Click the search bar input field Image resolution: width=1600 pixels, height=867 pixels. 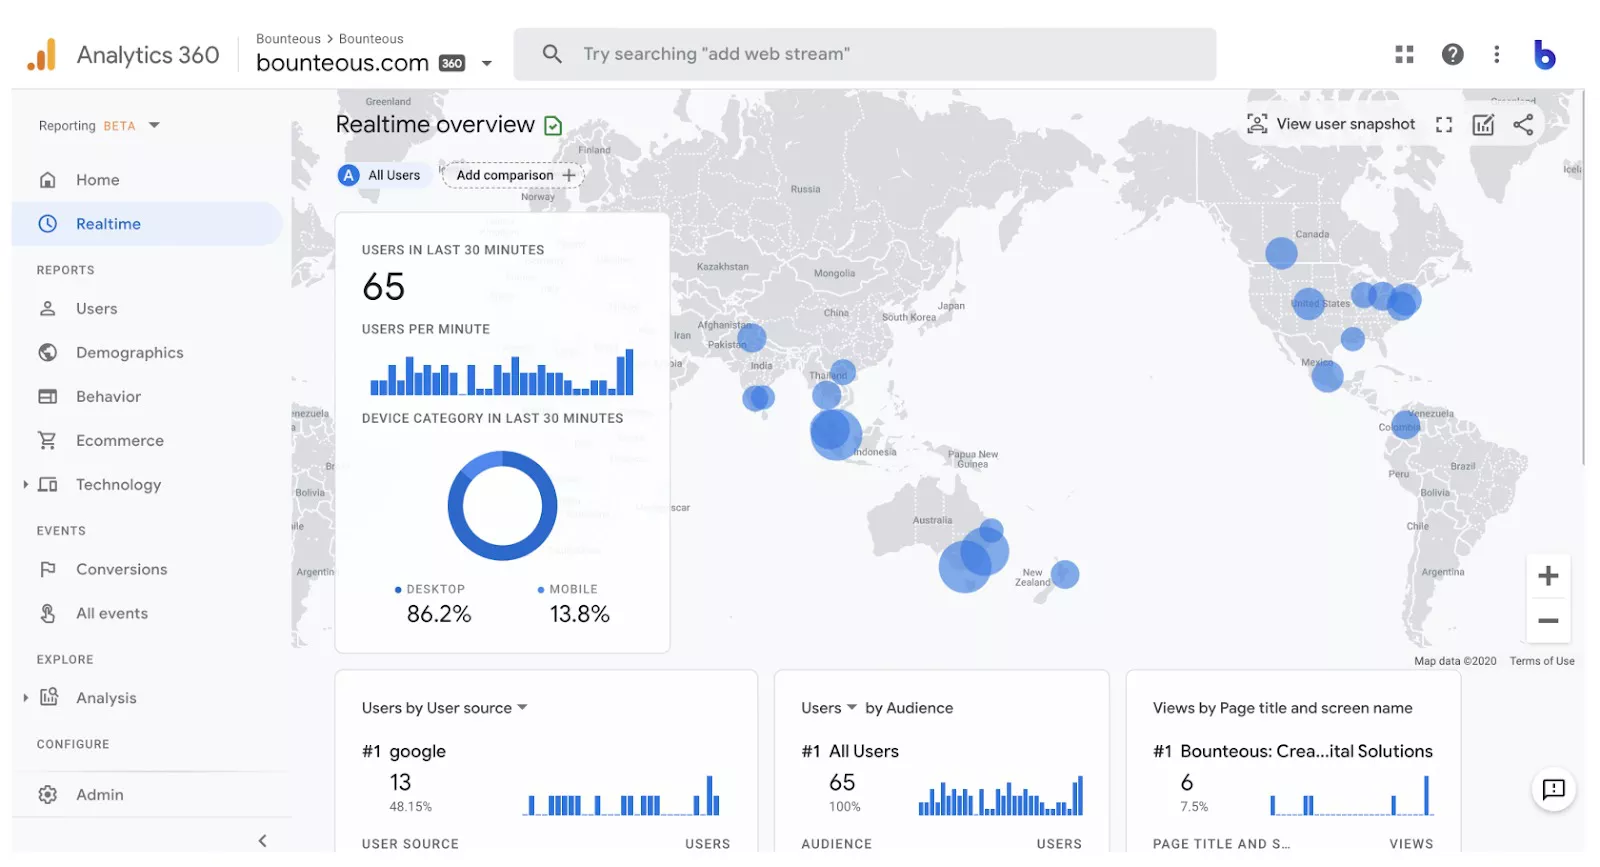point(864,54)
